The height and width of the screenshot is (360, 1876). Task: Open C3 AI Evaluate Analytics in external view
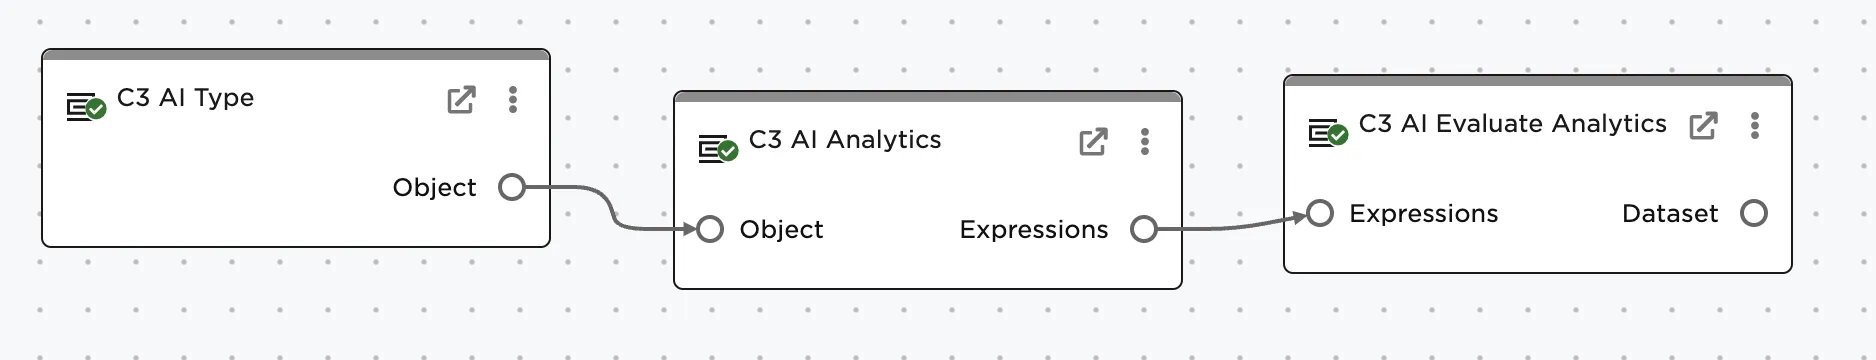tap(1703, 126)
